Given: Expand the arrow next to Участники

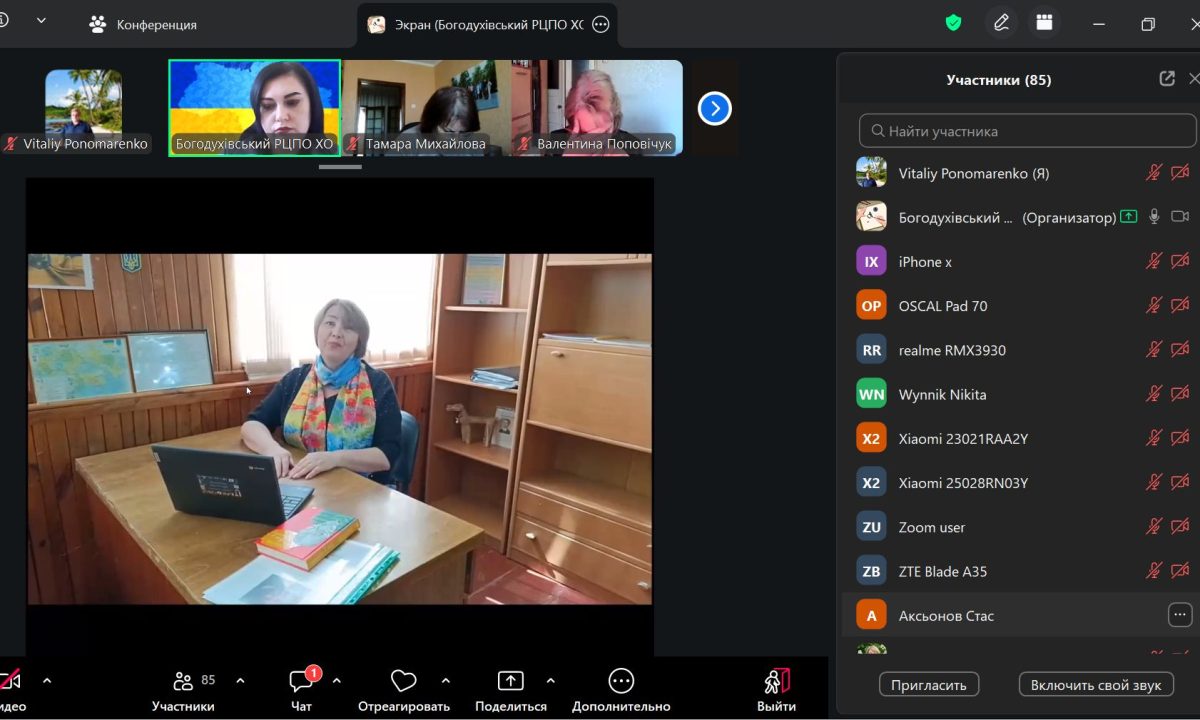Looking at the screenshot, I should point(240,681).
